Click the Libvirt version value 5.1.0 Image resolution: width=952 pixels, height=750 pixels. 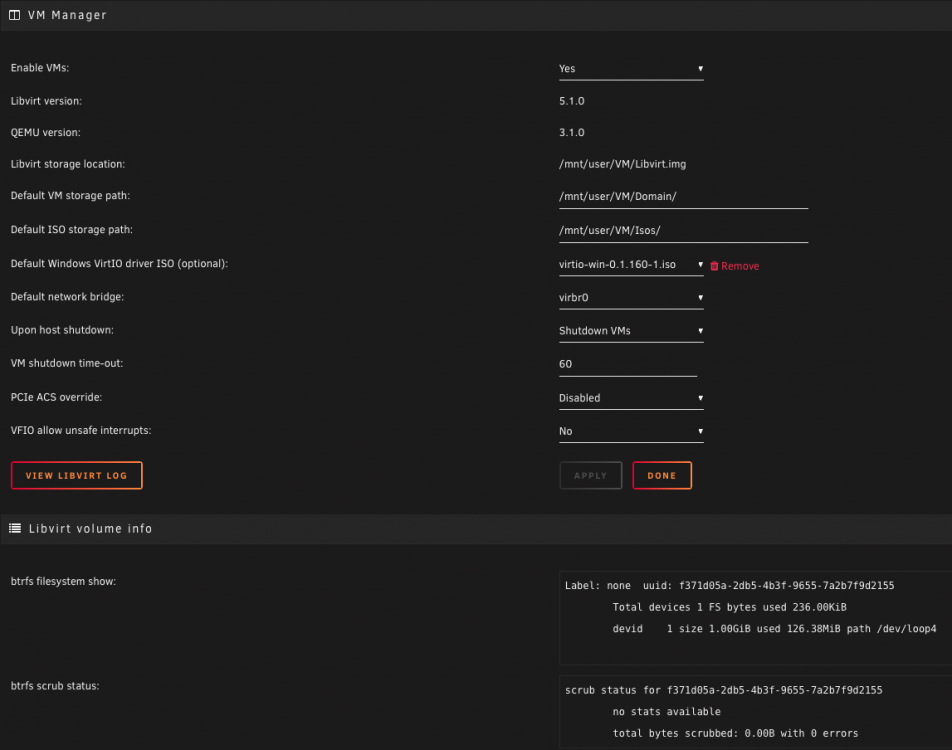tap(571, 101)
